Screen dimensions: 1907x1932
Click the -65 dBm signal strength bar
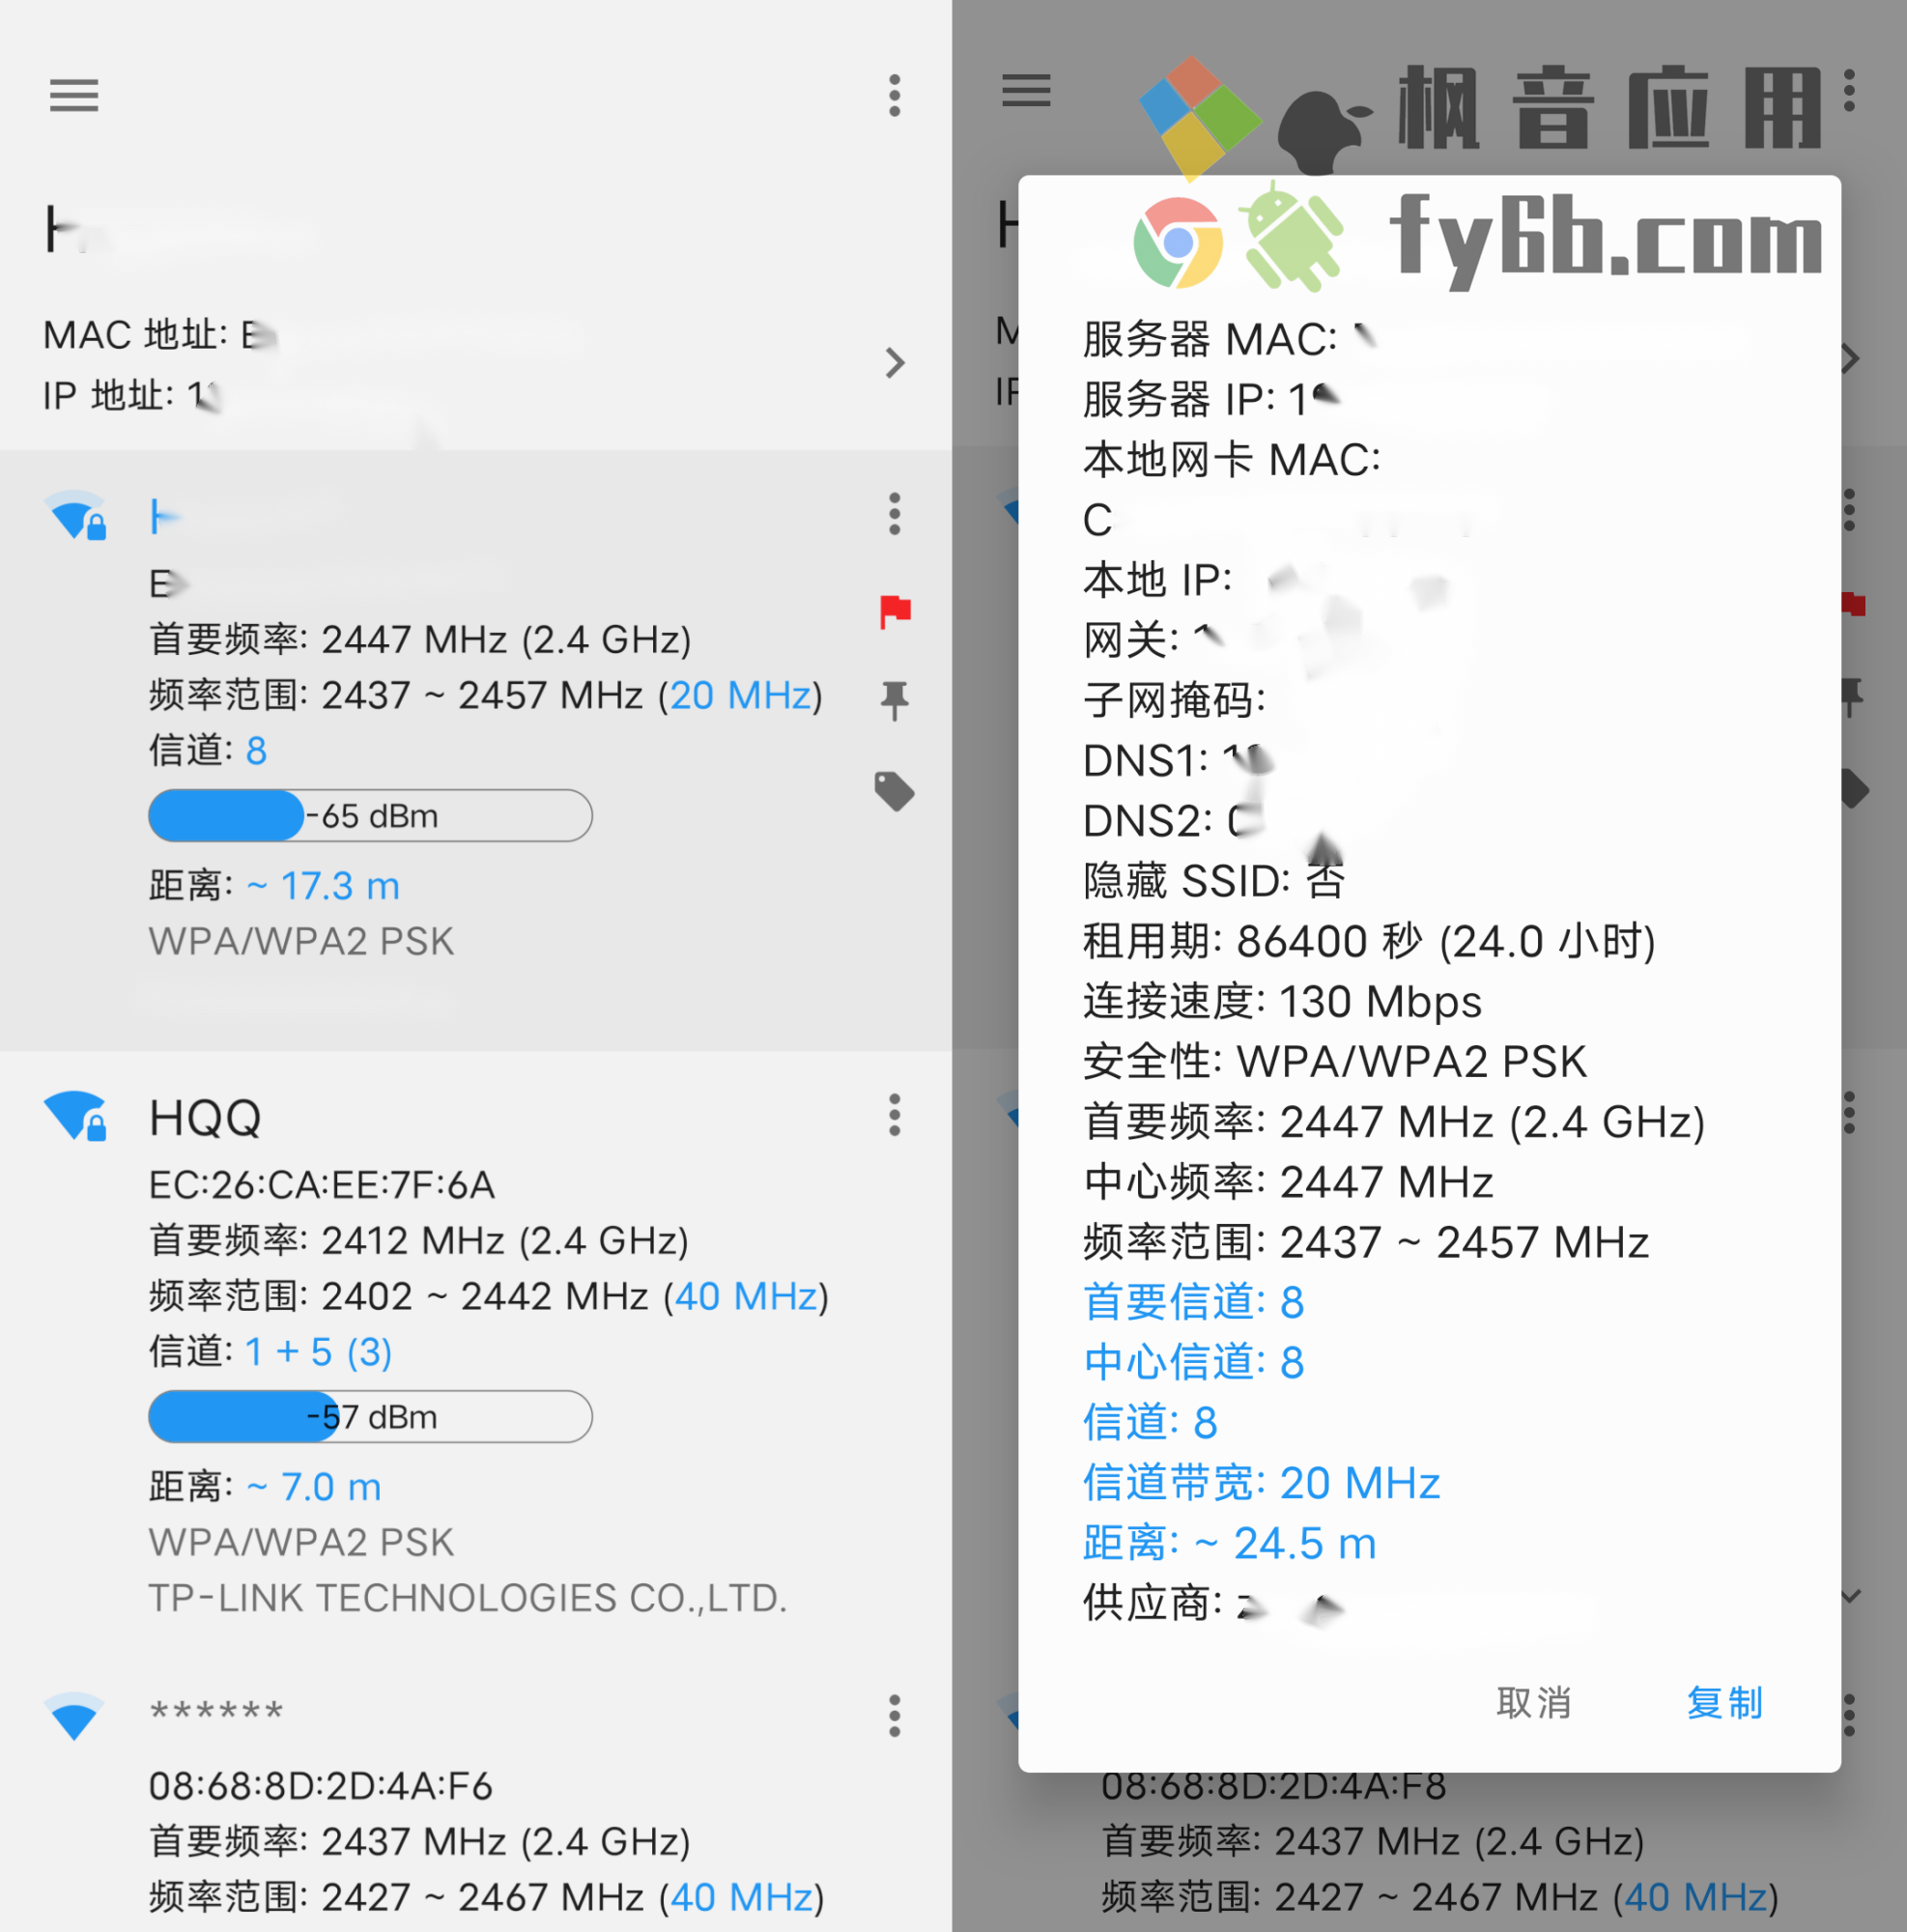(370, 816)
